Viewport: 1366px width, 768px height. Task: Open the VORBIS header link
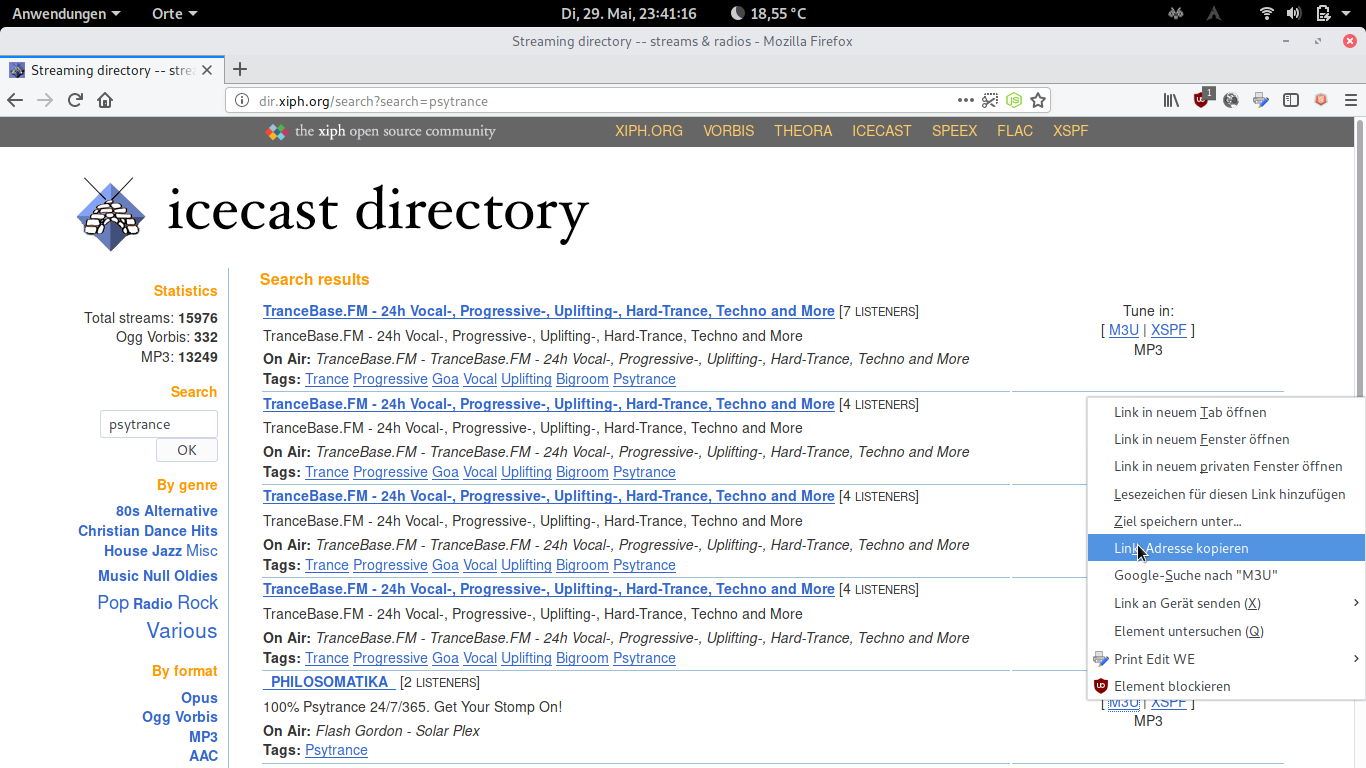click(729, 131)
